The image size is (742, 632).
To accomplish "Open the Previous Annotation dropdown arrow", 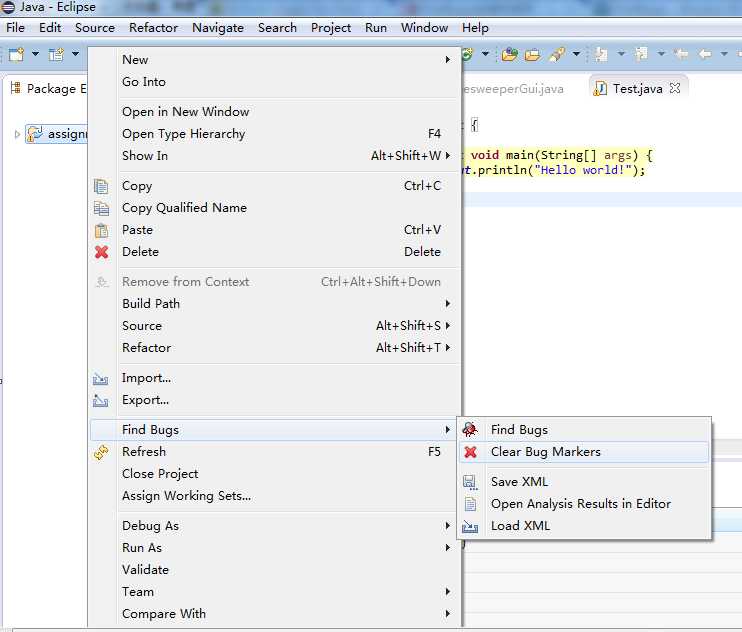I will point(662,54).
